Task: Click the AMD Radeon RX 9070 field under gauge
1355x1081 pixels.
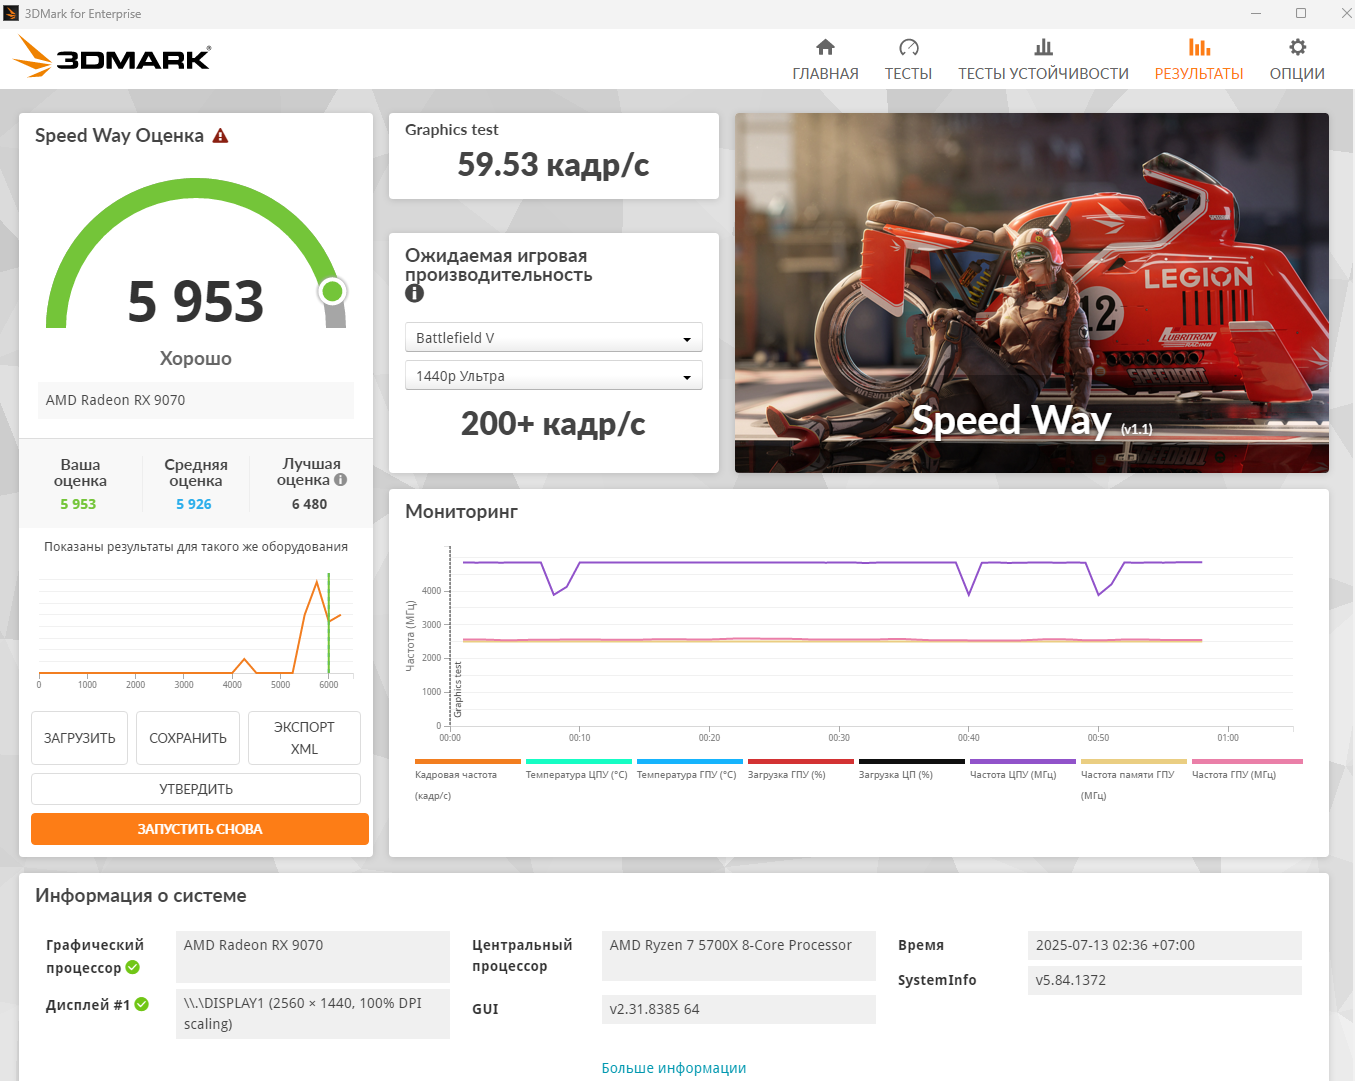Action: [196, 400]
